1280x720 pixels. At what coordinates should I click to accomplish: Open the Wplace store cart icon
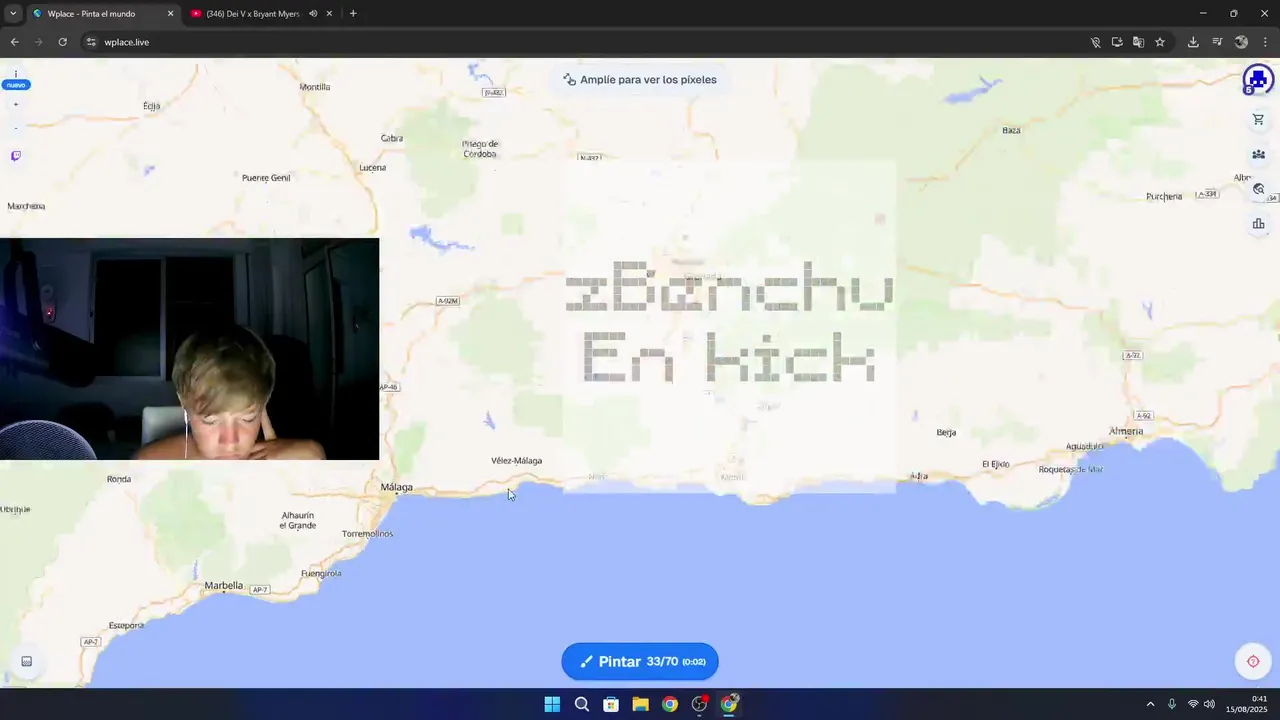click(1258, 120)
